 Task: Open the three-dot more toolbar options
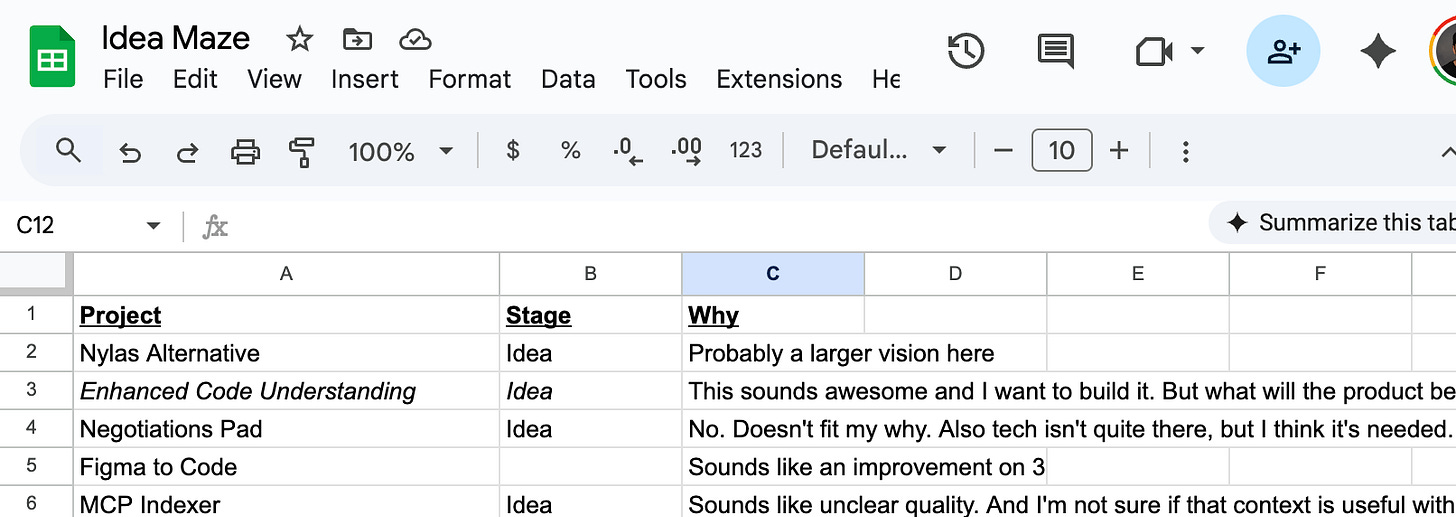(1185, 152)
